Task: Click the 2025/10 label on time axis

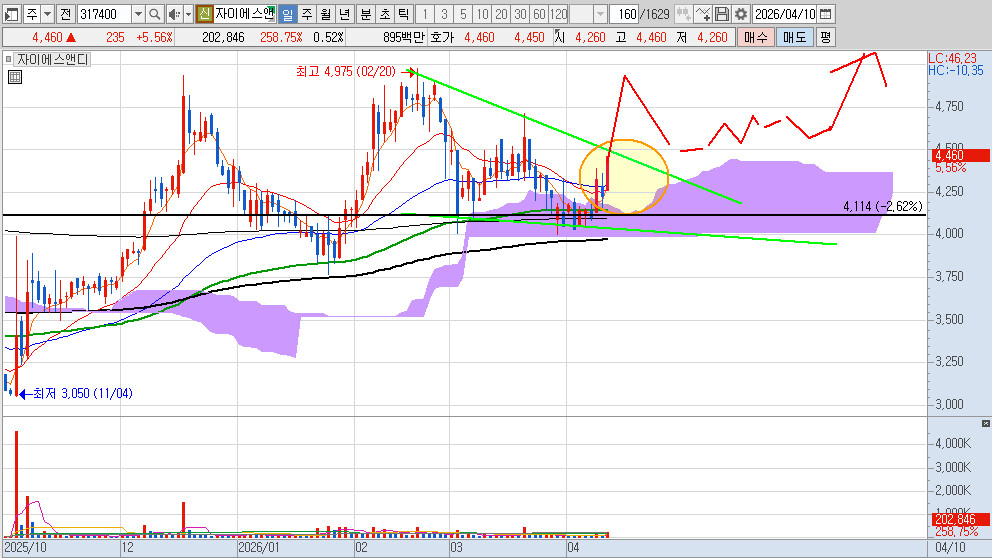Action: coord(25,547)
